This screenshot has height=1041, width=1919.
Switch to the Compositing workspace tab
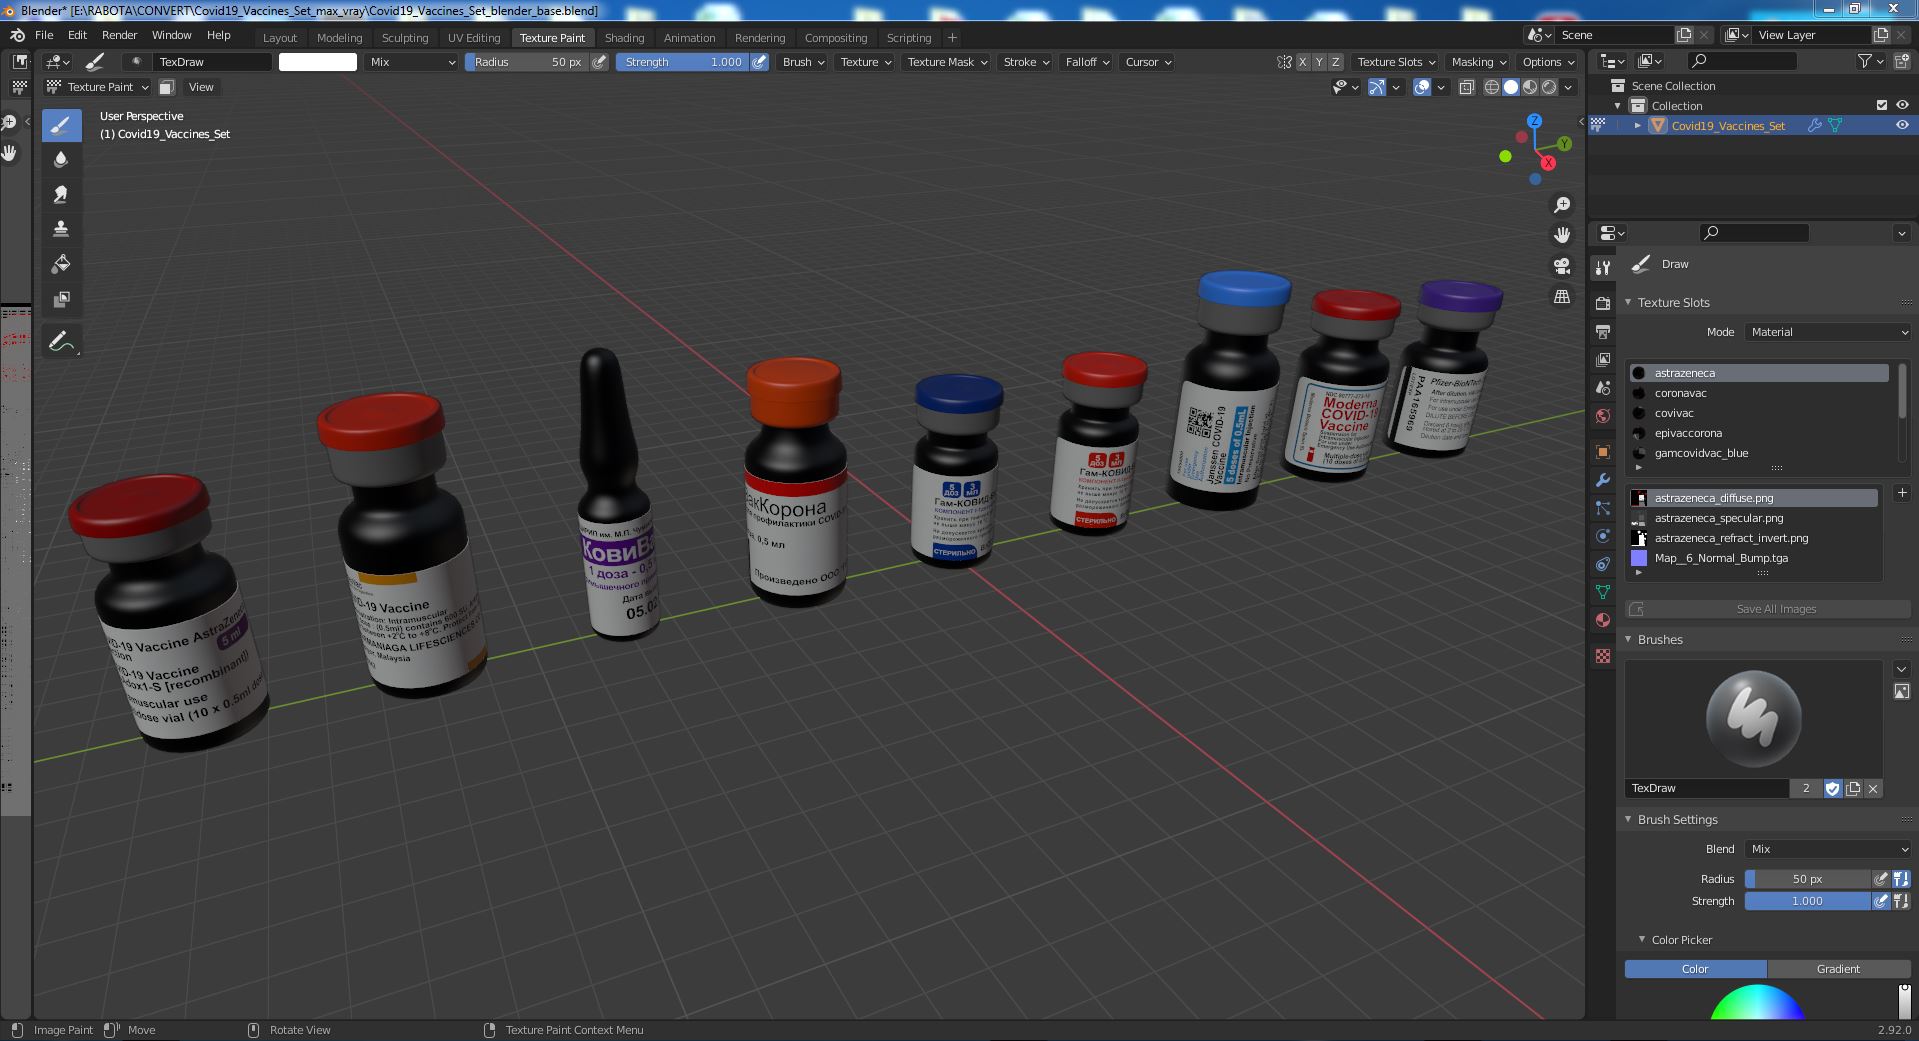[x=836, y=38]
